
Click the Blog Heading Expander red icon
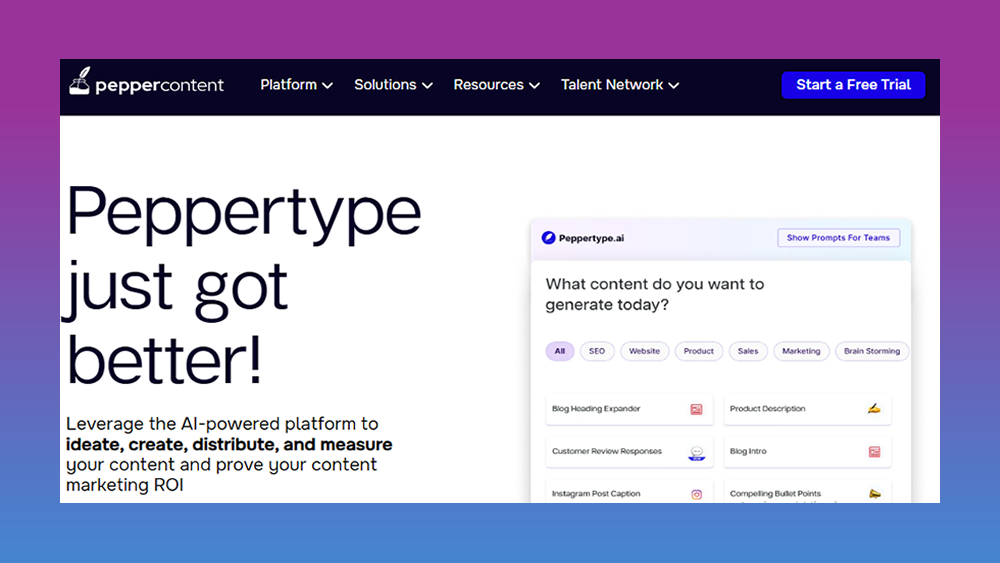point(696,409)
